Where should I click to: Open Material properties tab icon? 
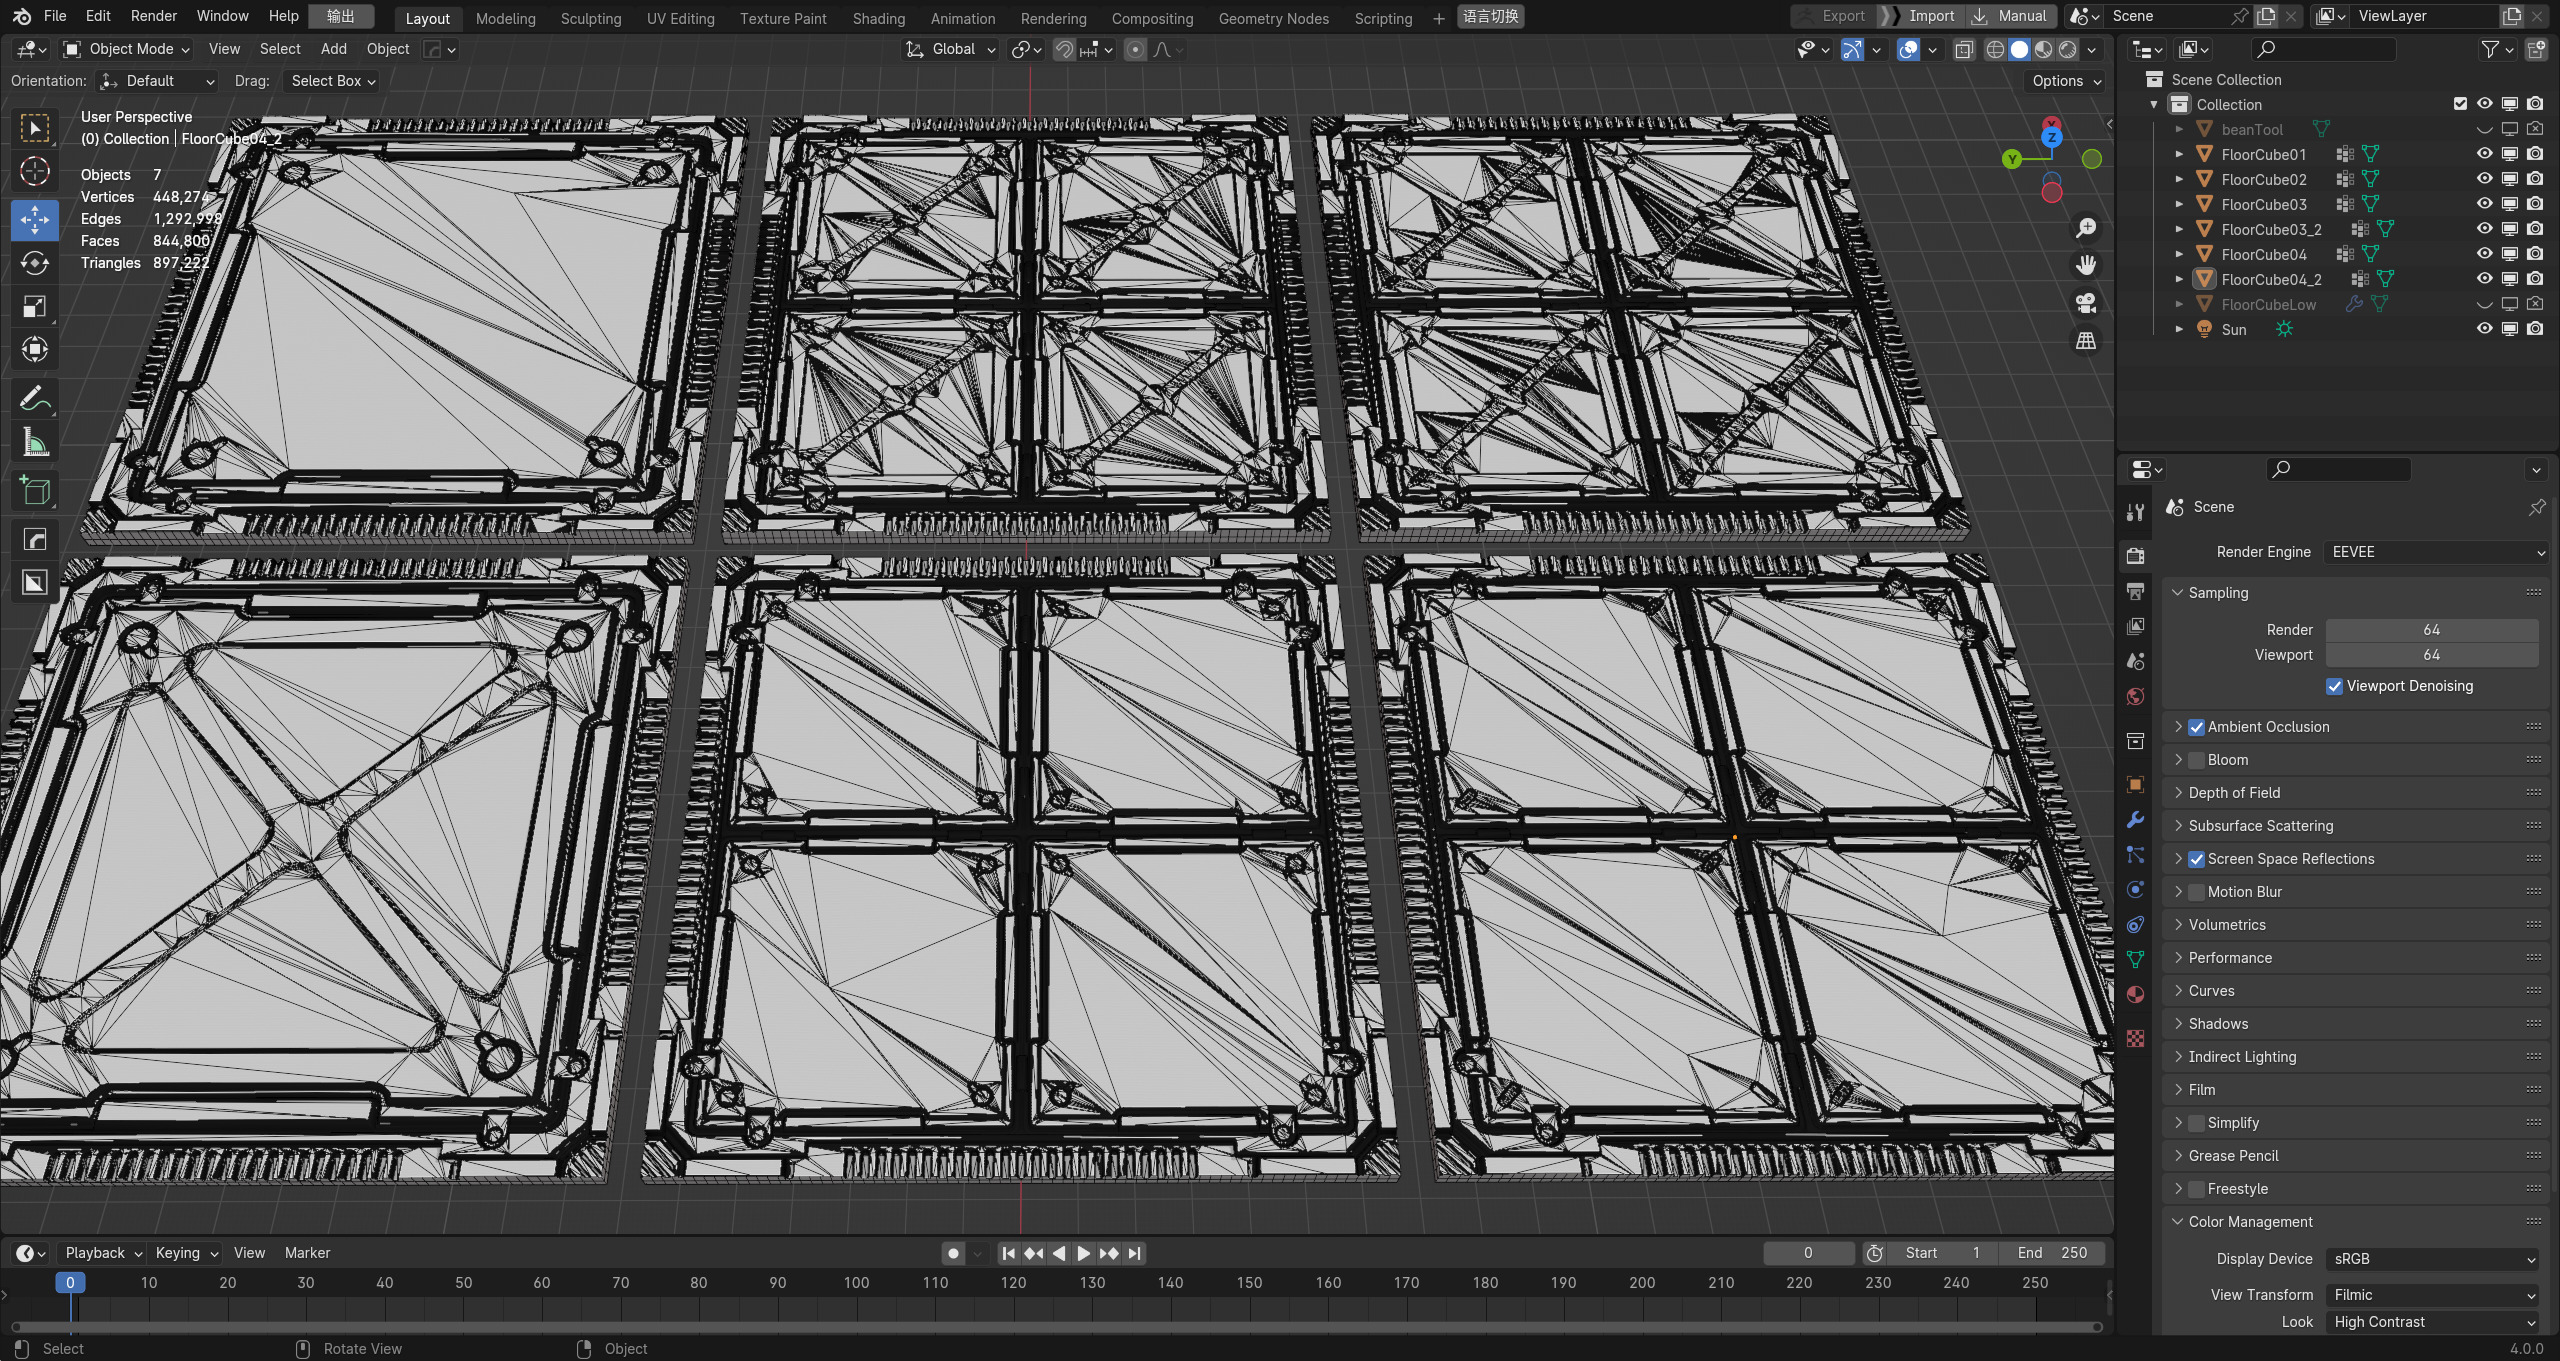(x=2136, y=994)
